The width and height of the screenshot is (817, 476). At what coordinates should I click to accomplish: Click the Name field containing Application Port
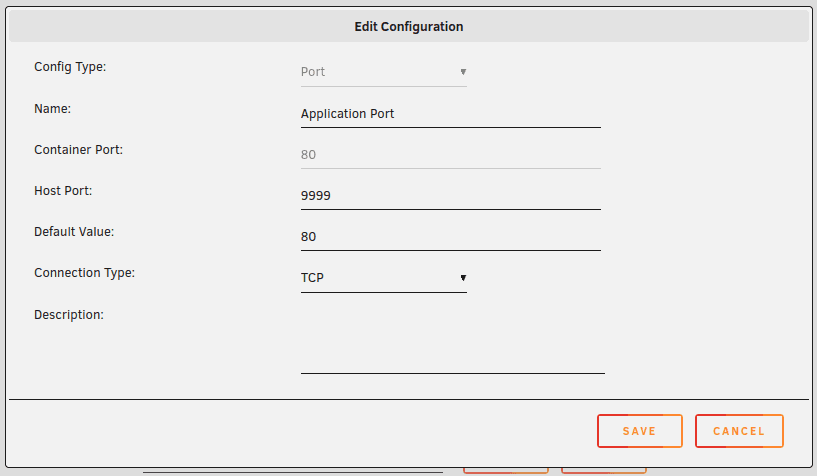[450, 114]
